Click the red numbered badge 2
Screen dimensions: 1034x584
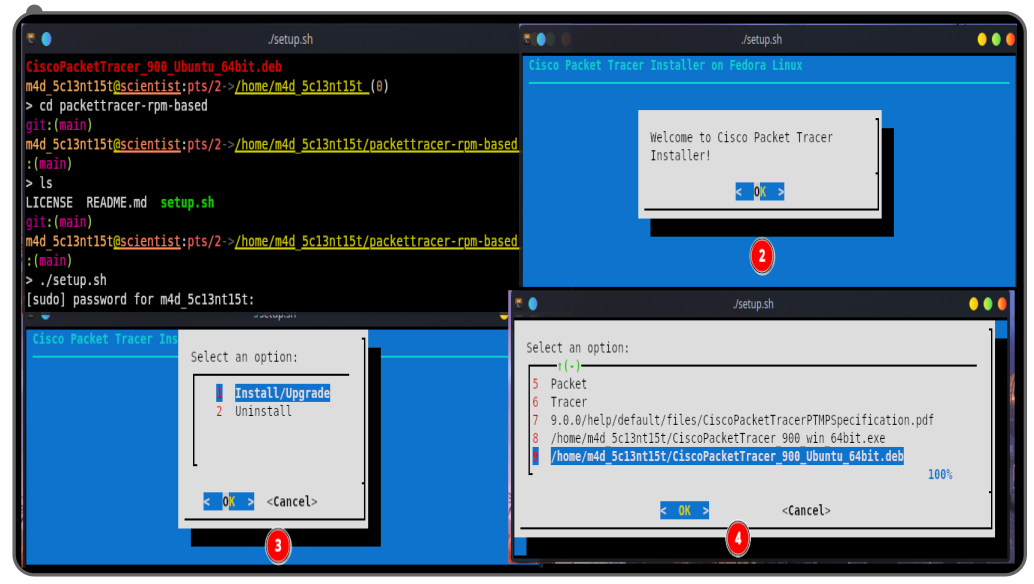pyautogui.click(x=762, y=256)
